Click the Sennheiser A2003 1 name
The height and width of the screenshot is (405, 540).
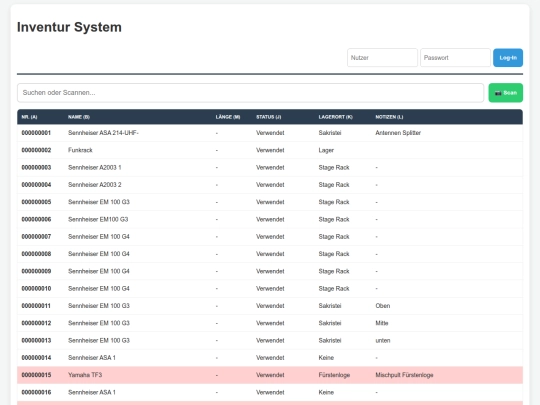(95, 167)
